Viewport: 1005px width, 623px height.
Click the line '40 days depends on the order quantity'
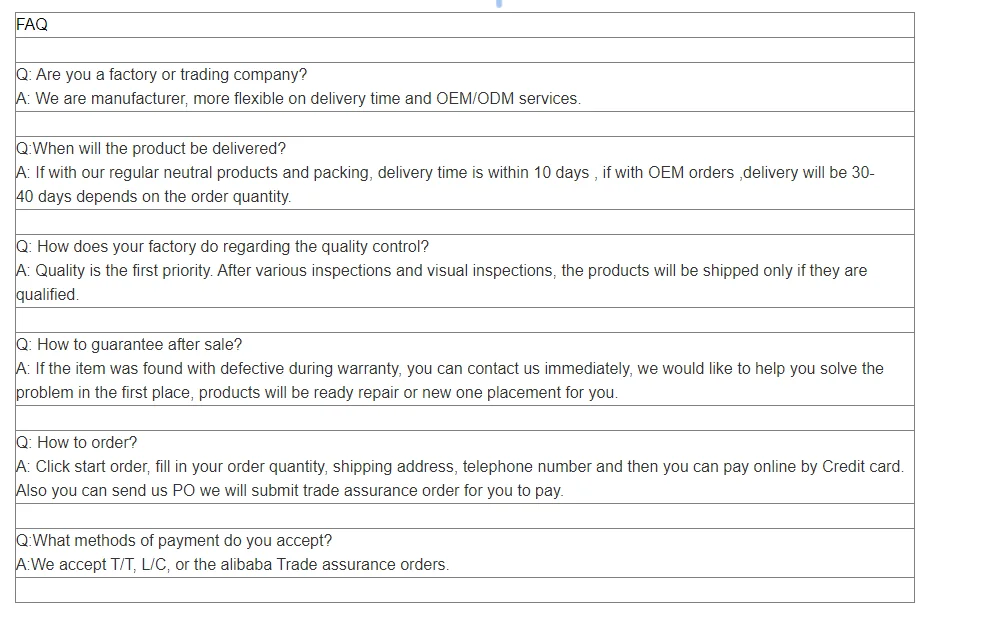[x=154, y=197]
